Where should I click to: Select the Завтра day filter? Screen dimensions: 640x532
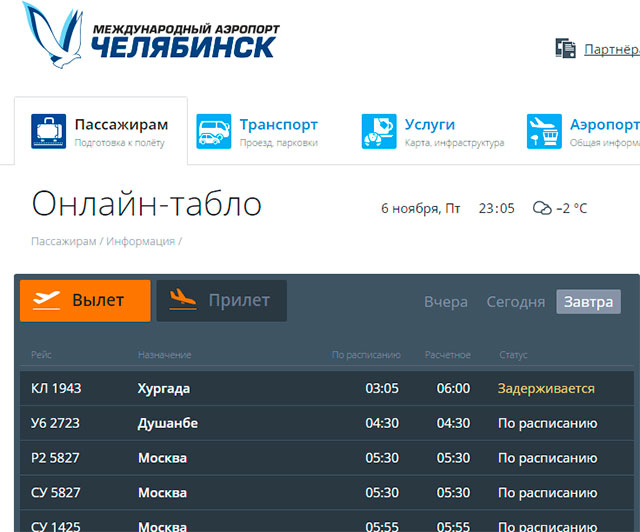pyautogui.click(x=588, y=301)
